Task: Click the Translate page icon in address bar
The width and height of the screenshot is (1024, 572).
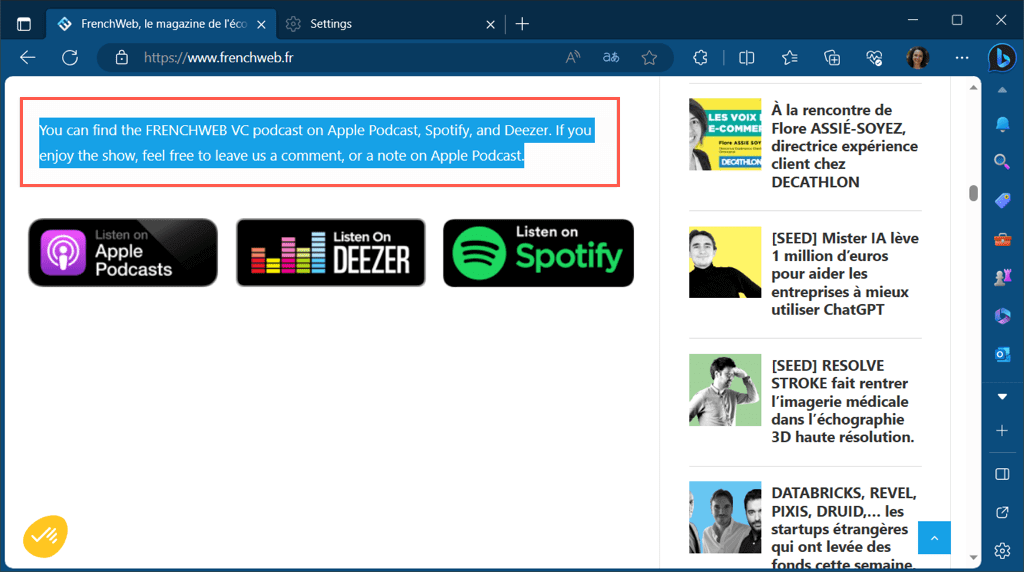Action: (611, 58)
